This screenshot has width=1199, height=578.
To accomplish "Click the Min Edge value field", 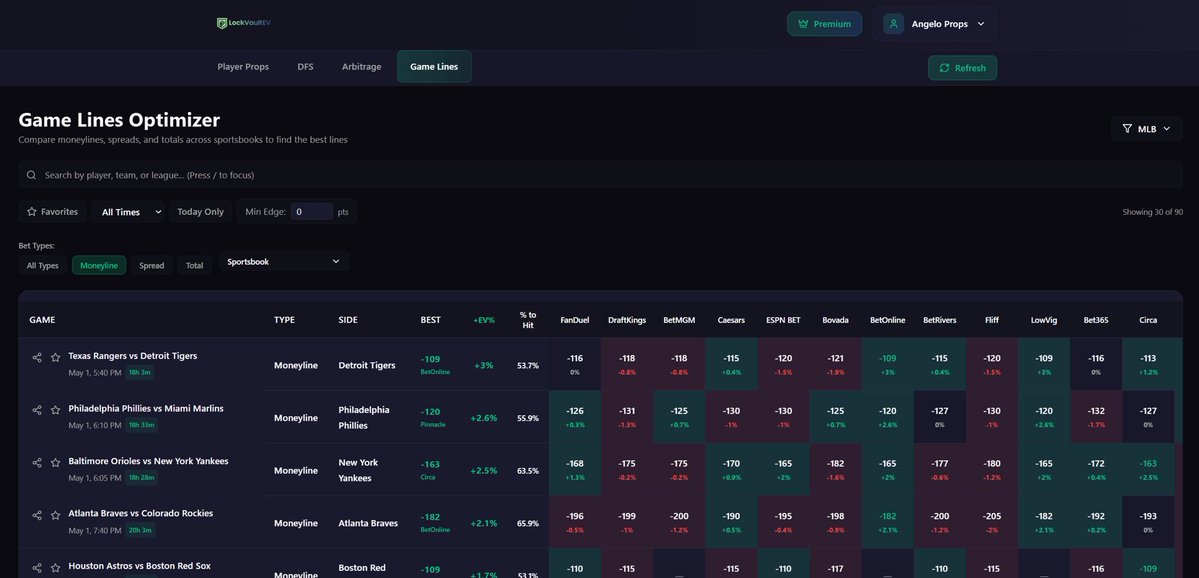I will point(311,212).
